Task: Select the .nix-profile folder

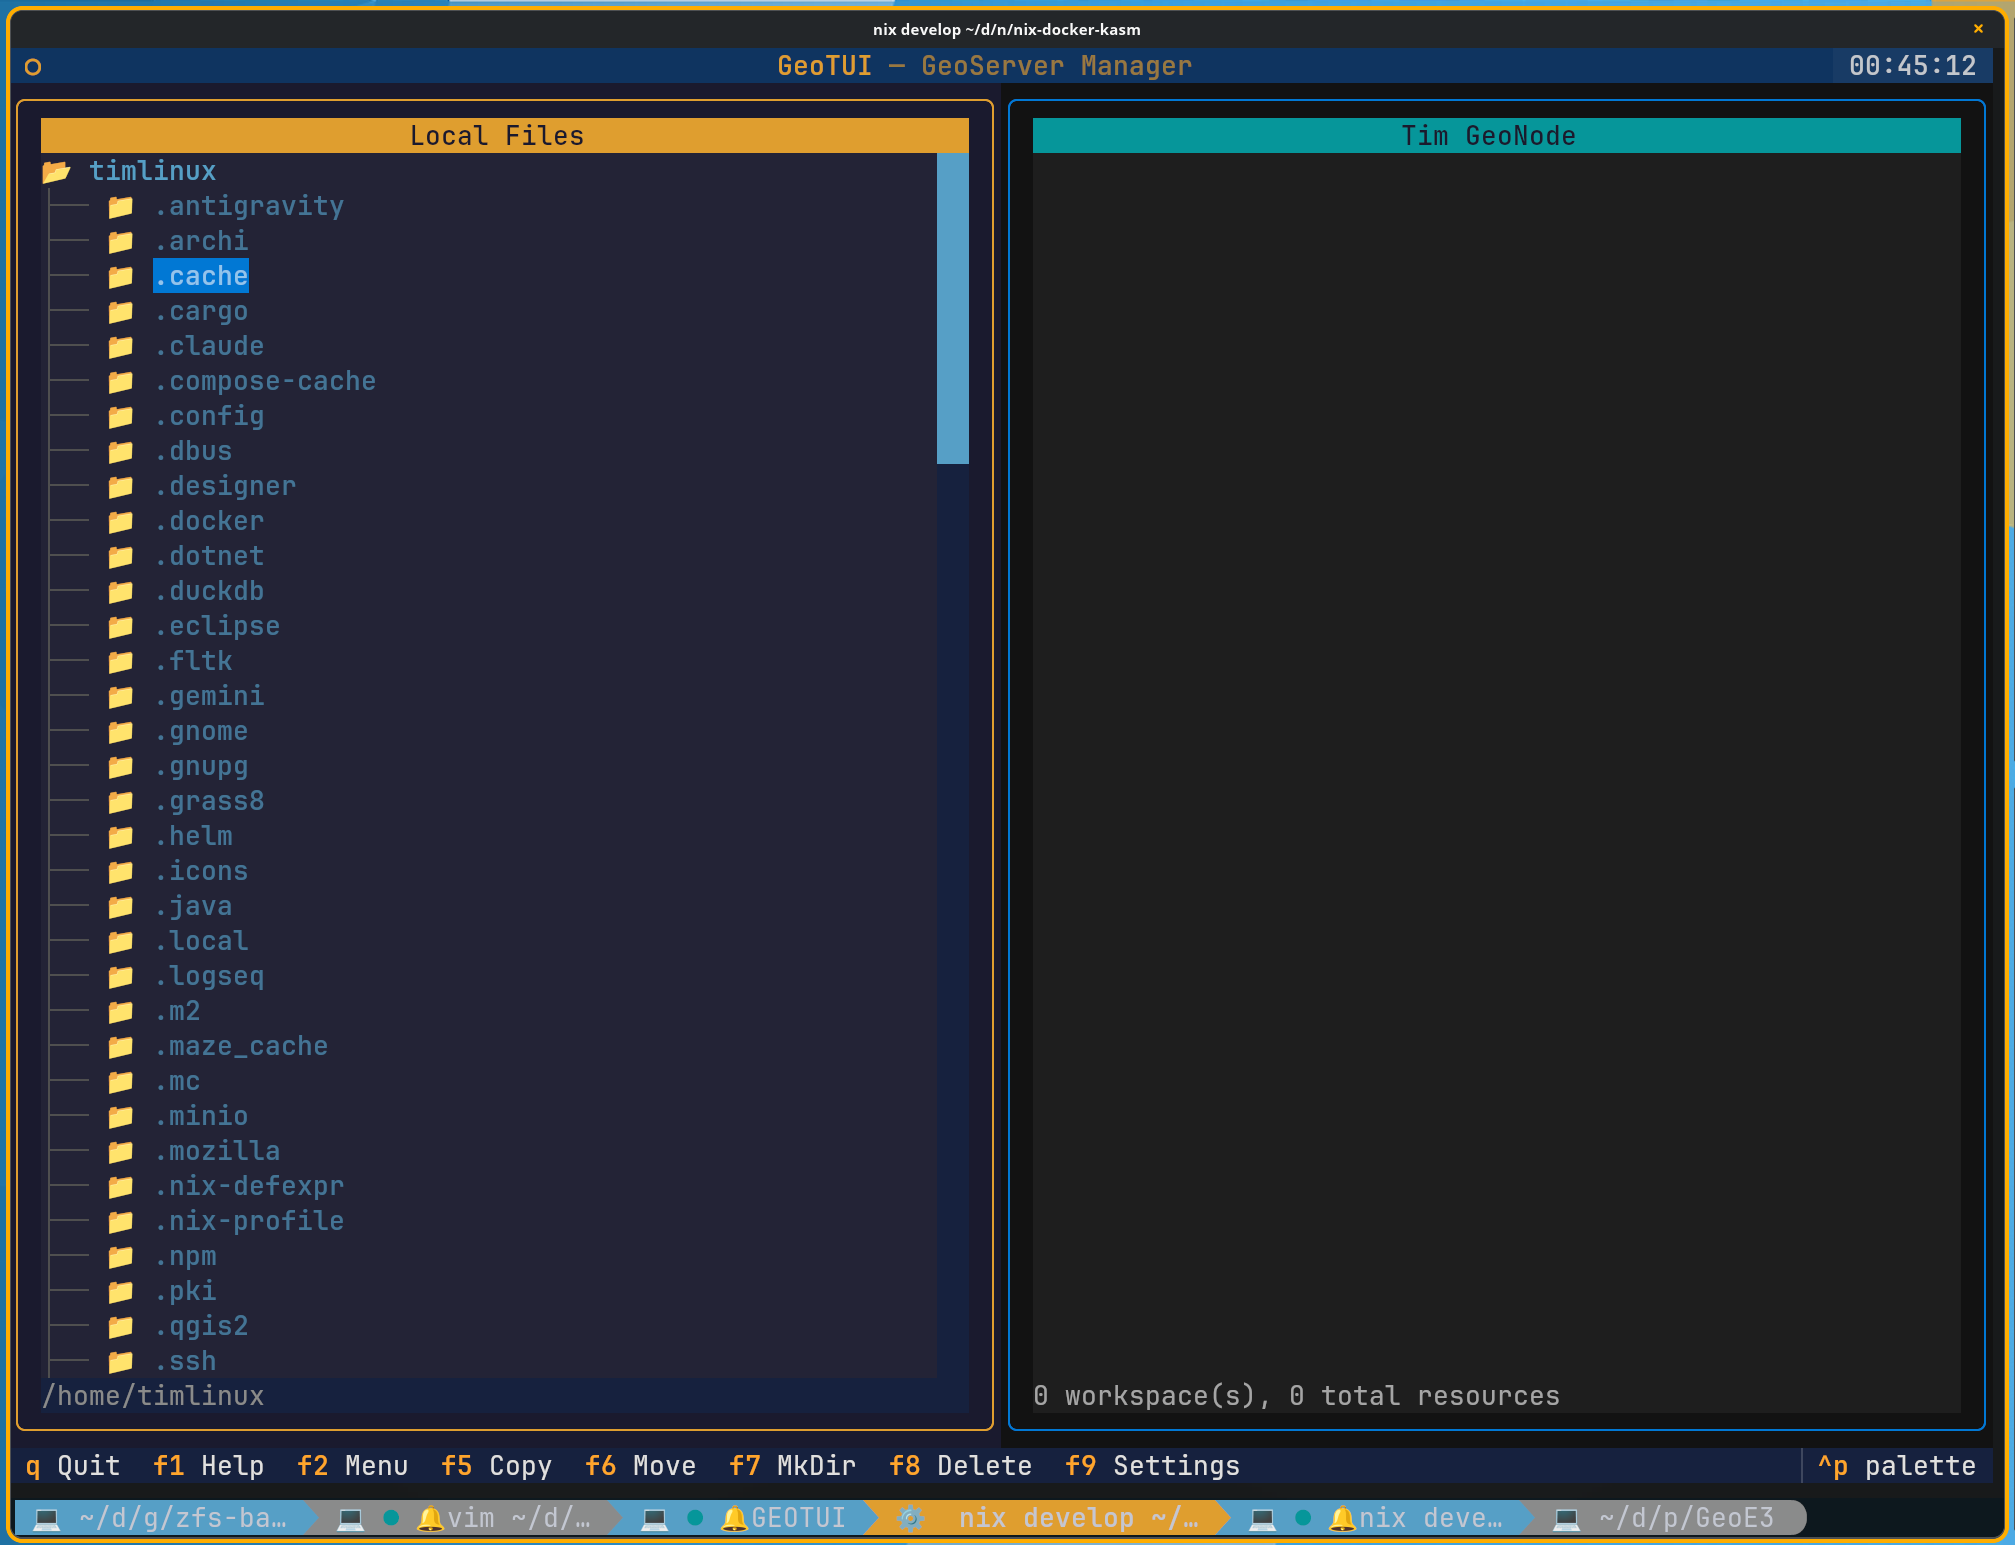Action: point(249,1221)
